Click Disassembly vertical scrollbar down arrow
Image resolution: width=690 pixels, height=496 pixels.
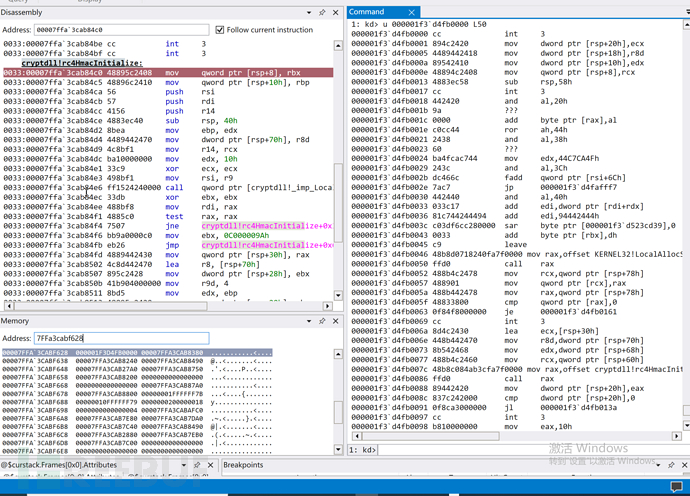[x=338, y=295]
